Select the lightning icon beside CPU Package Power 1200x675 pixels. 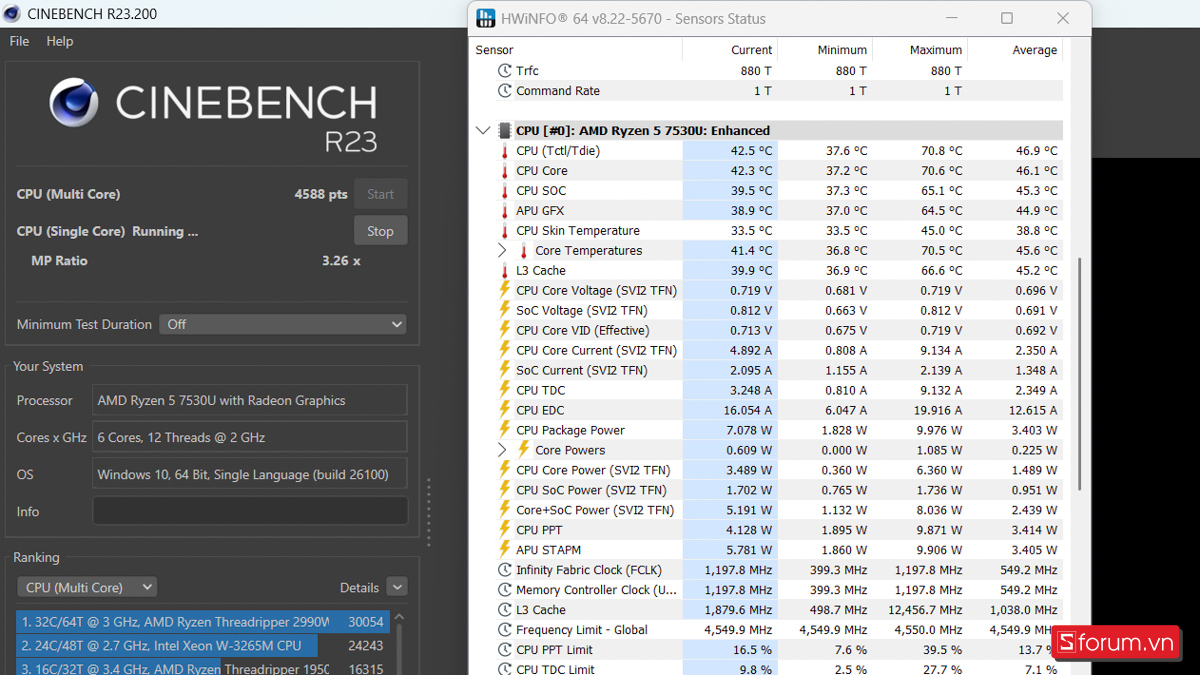coord(504,430)
